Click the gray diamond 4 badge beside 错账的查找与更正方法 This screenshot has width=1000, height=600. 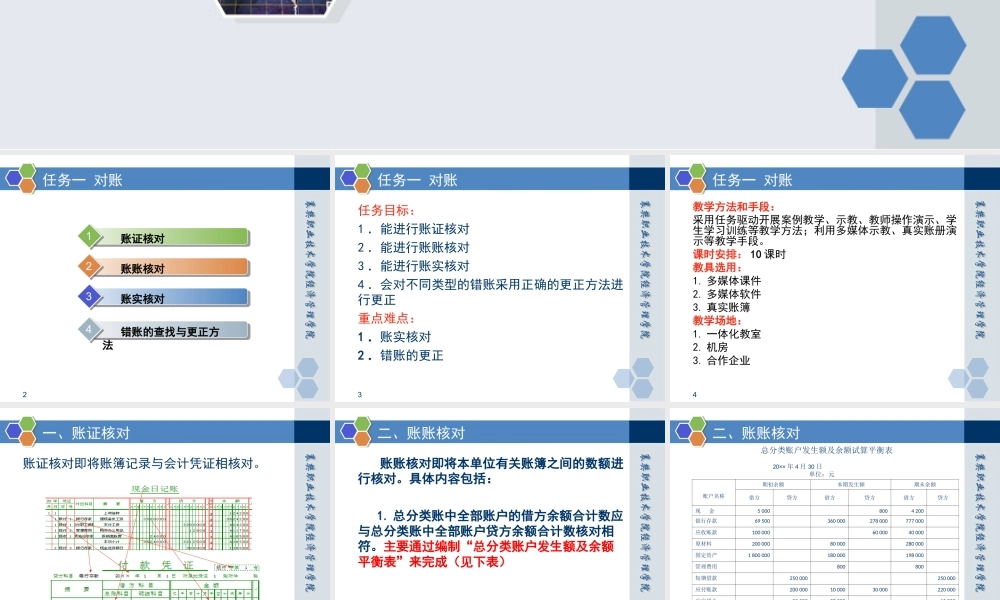tap(90, 327)
